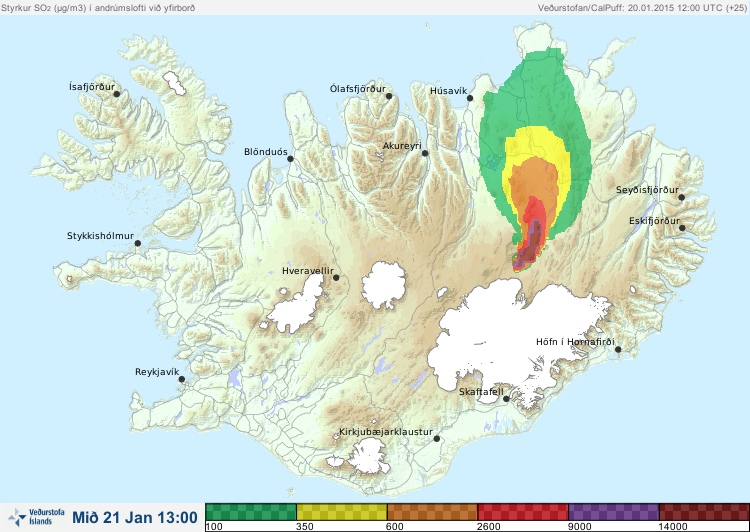Select the yellow 350 legend swatch
This screenshot has width=750, height=532.
(x=342, y=512)
